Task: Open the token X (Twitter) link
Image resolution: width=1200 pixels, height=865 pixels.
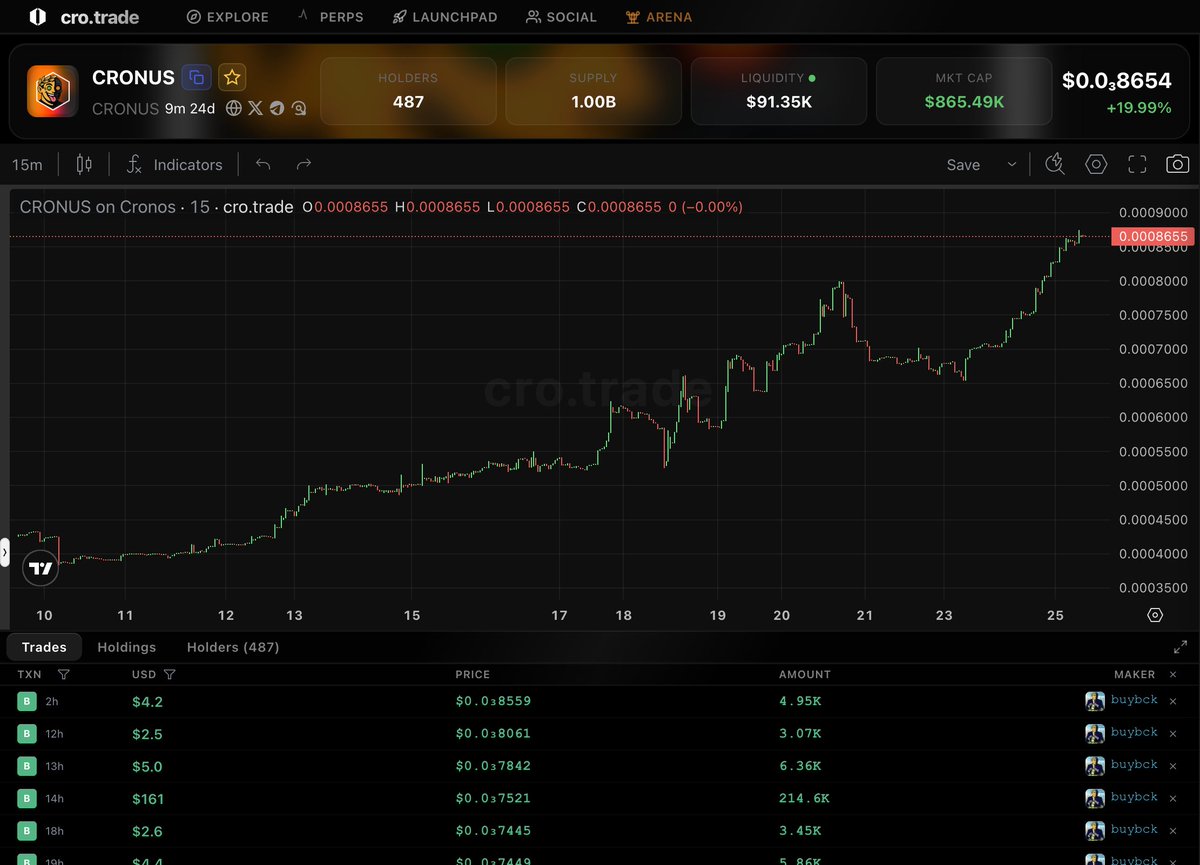Action: point(255,108)
